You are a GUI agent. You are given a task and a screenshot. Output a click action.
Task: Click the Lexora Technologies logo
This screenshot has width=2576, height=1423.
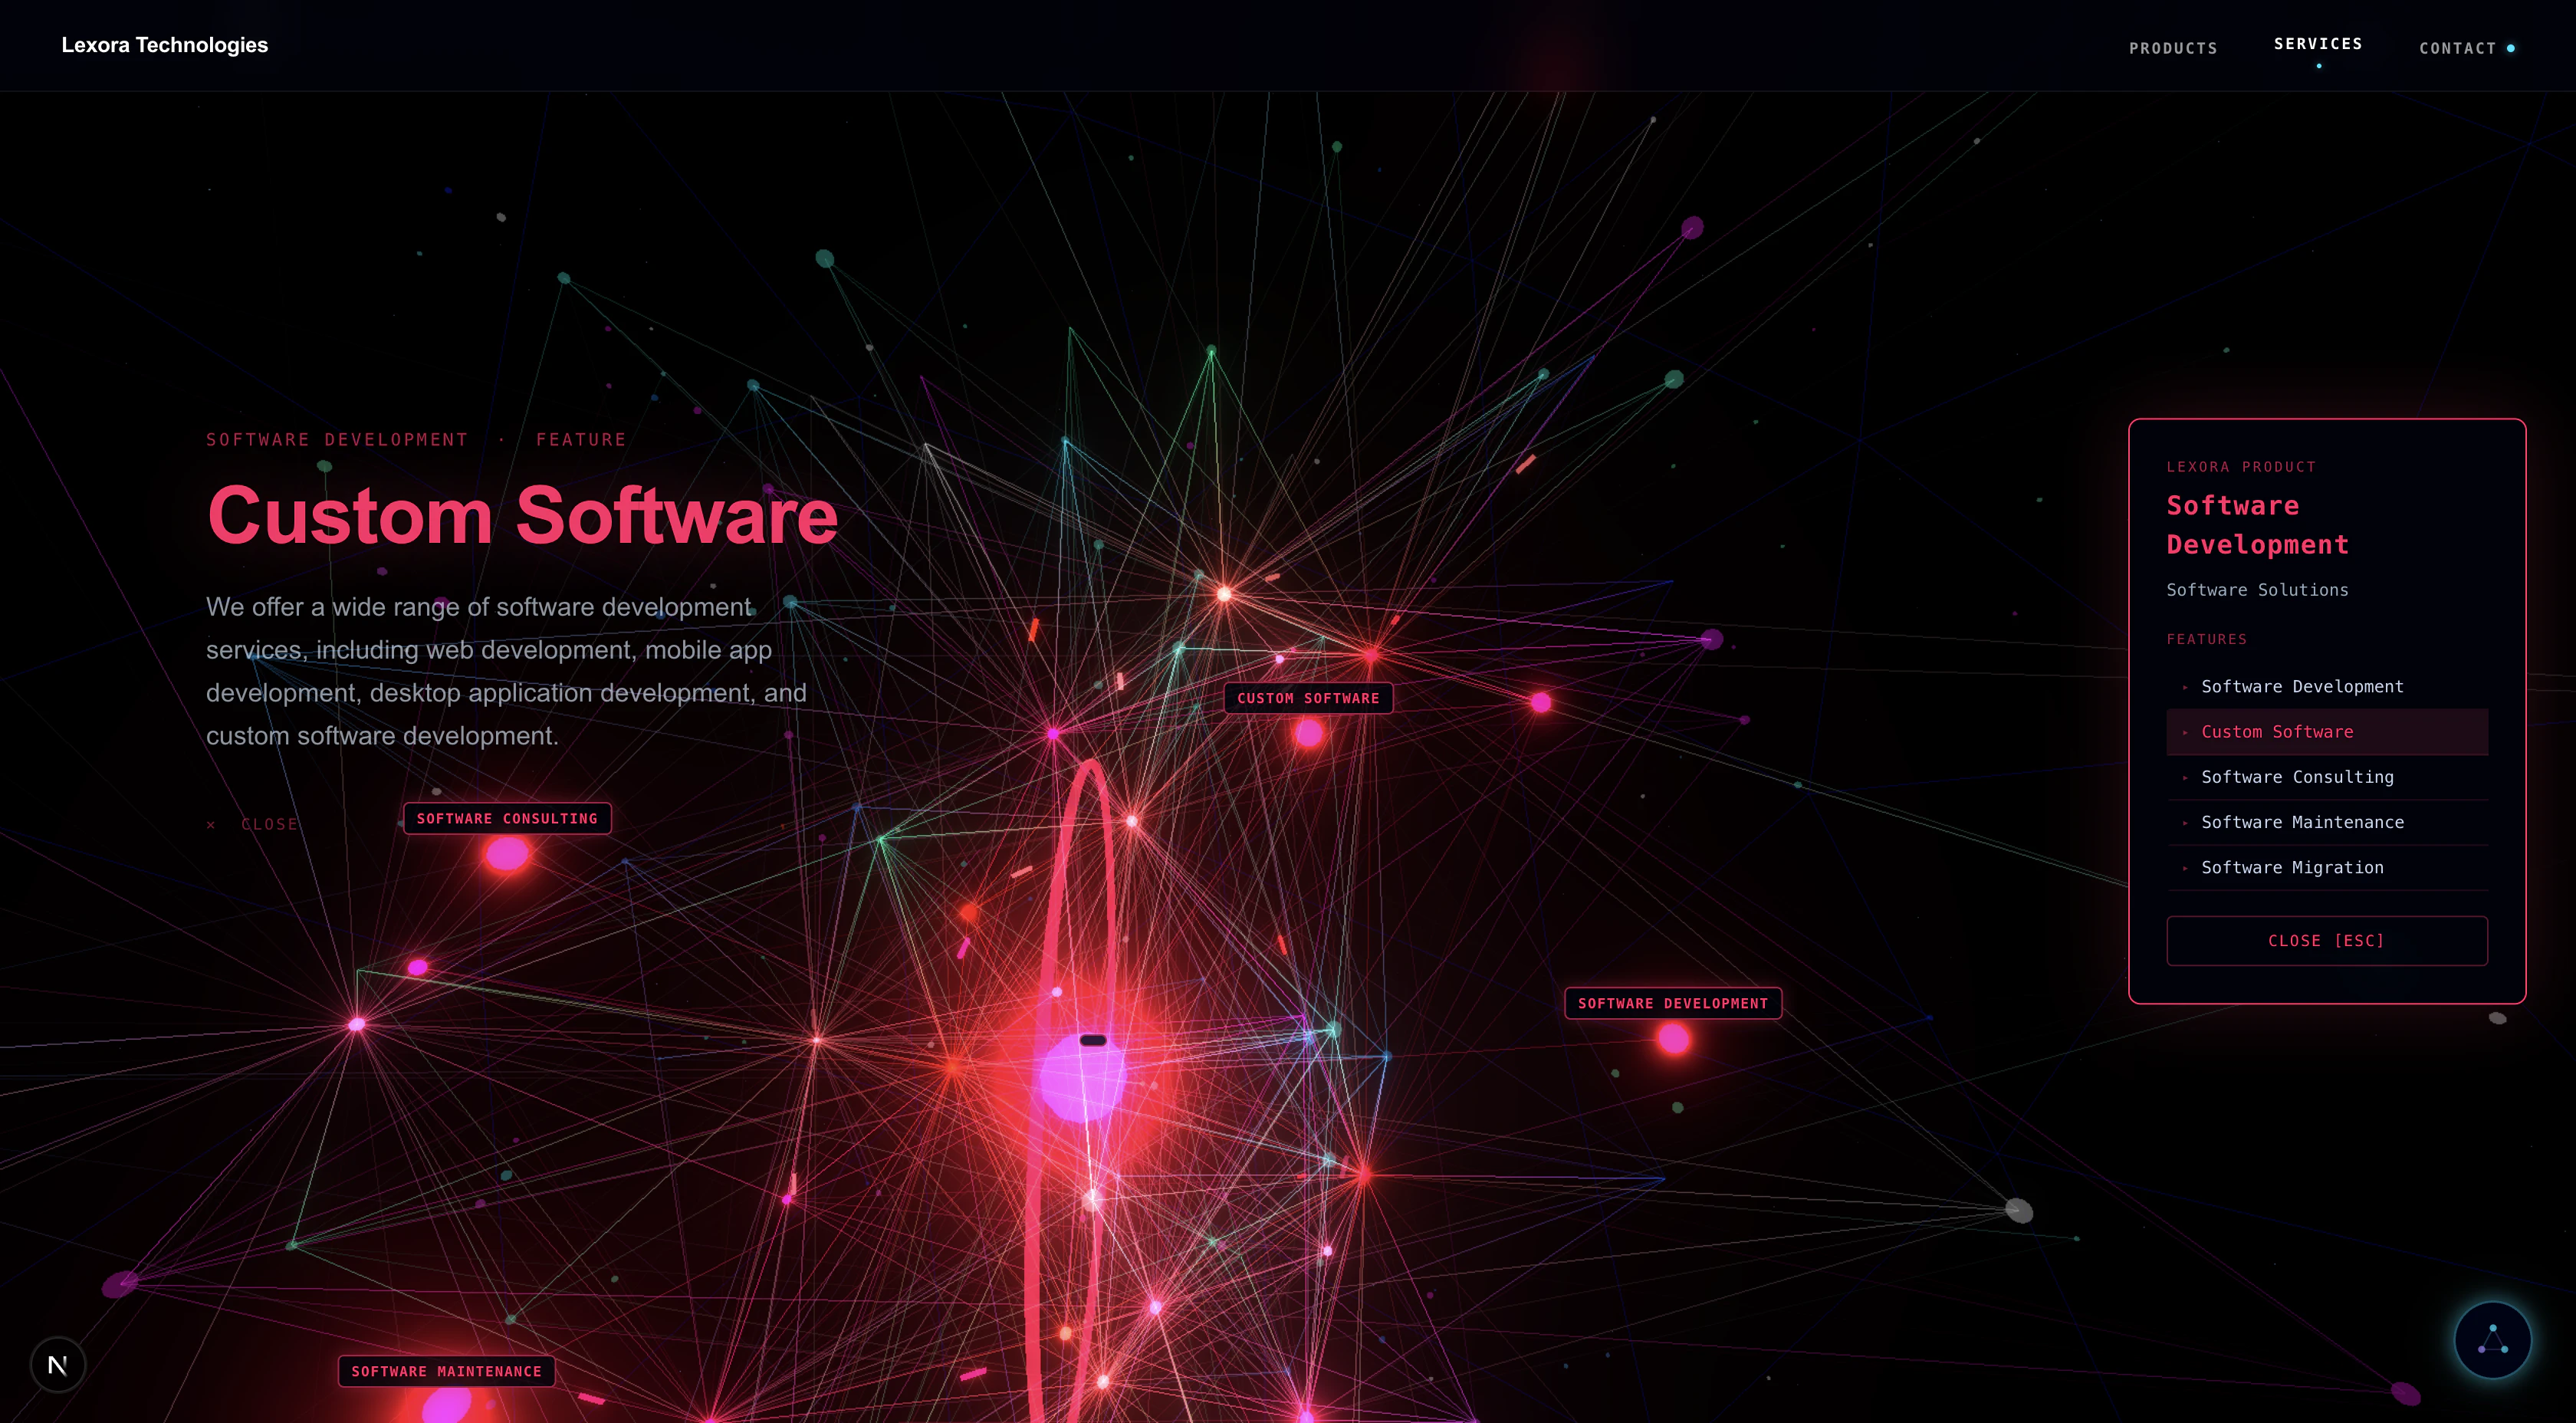165,45
